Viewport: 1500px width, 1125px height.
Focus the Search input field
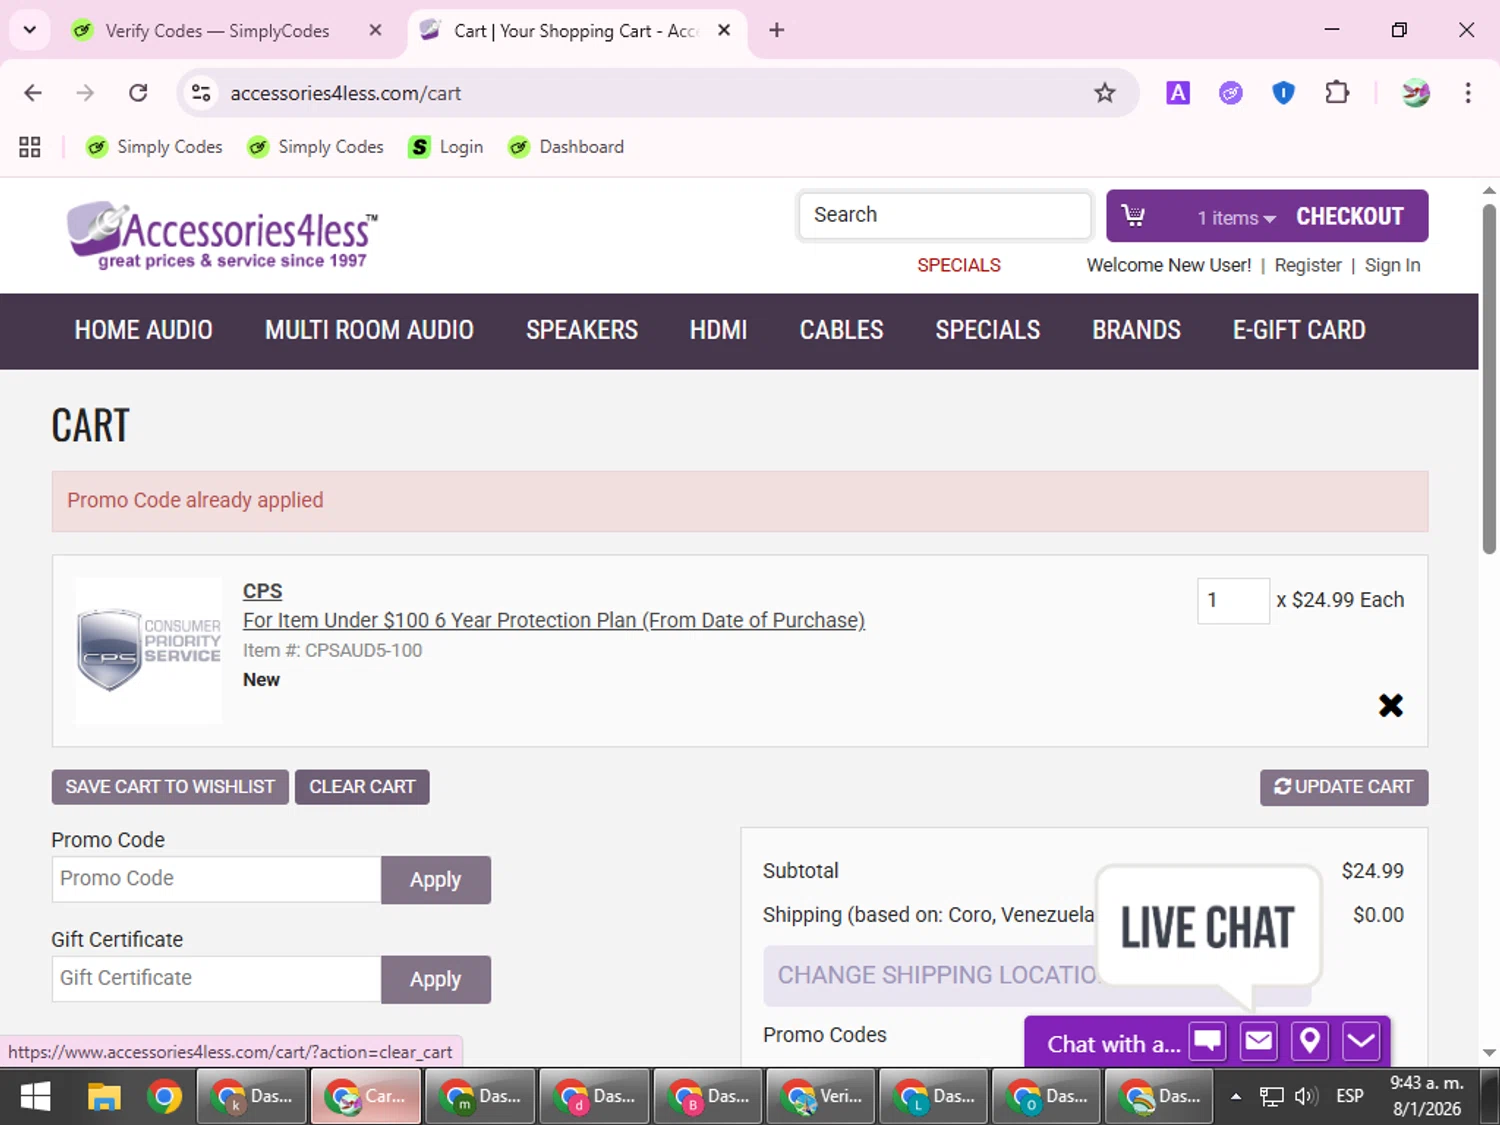(945, 215)
